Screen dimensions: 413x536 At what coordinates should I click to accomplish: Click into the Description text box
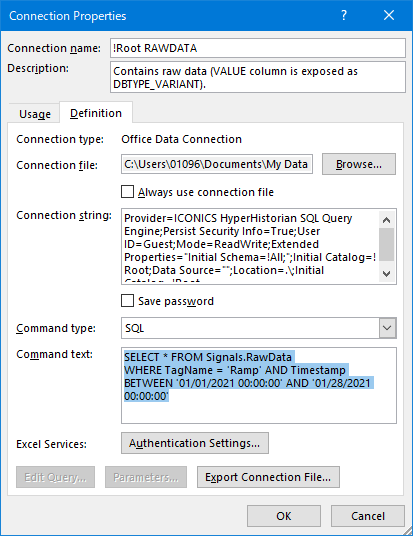(x=258, y=77)
